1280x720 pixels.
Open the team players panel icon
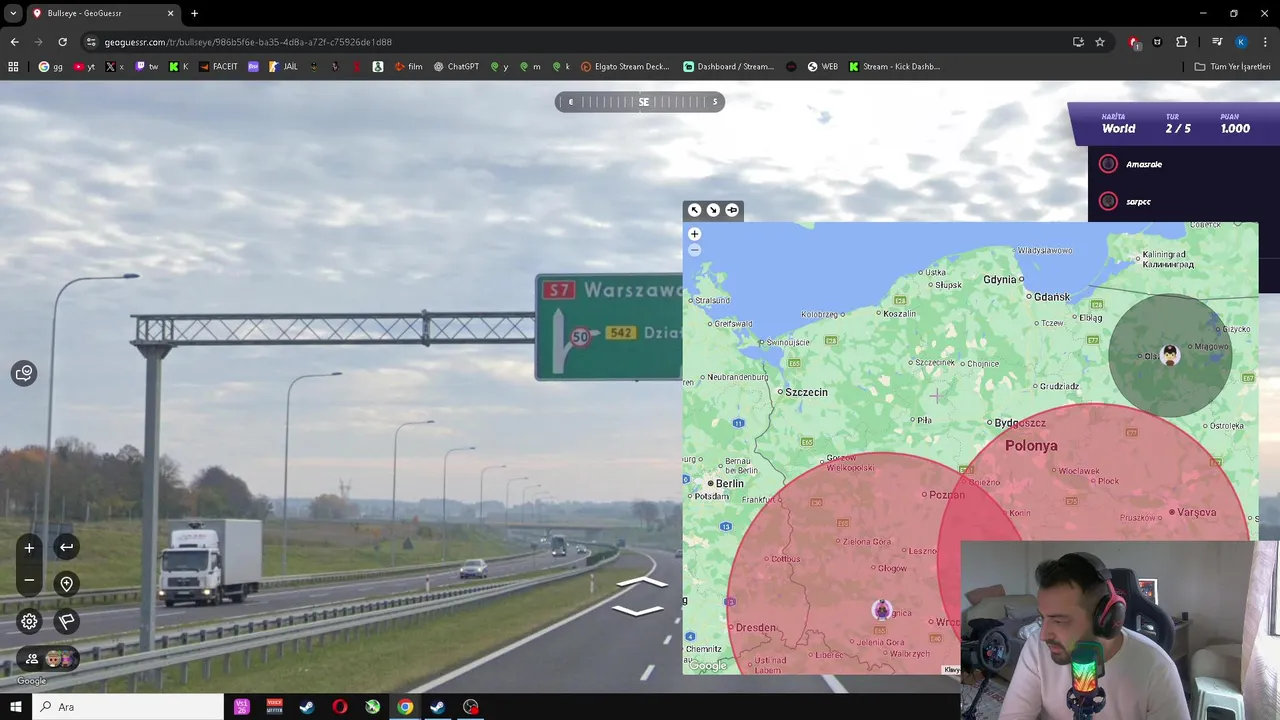pyautogui.click(x=32, y=659)
